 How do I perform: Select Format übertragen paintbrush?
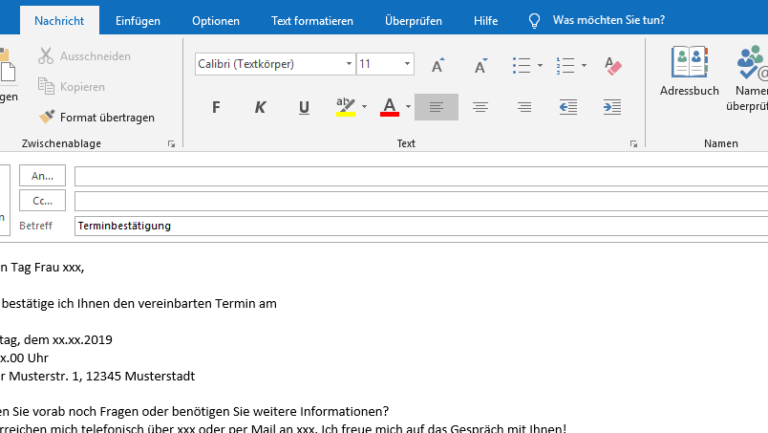[x=47, y=117]
